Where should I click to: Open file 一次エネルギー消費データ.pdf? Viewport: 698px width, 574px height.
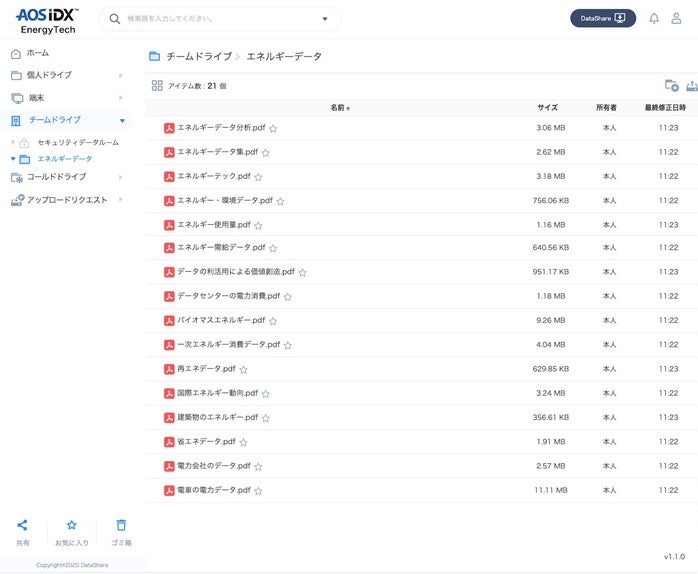[229, 345]
